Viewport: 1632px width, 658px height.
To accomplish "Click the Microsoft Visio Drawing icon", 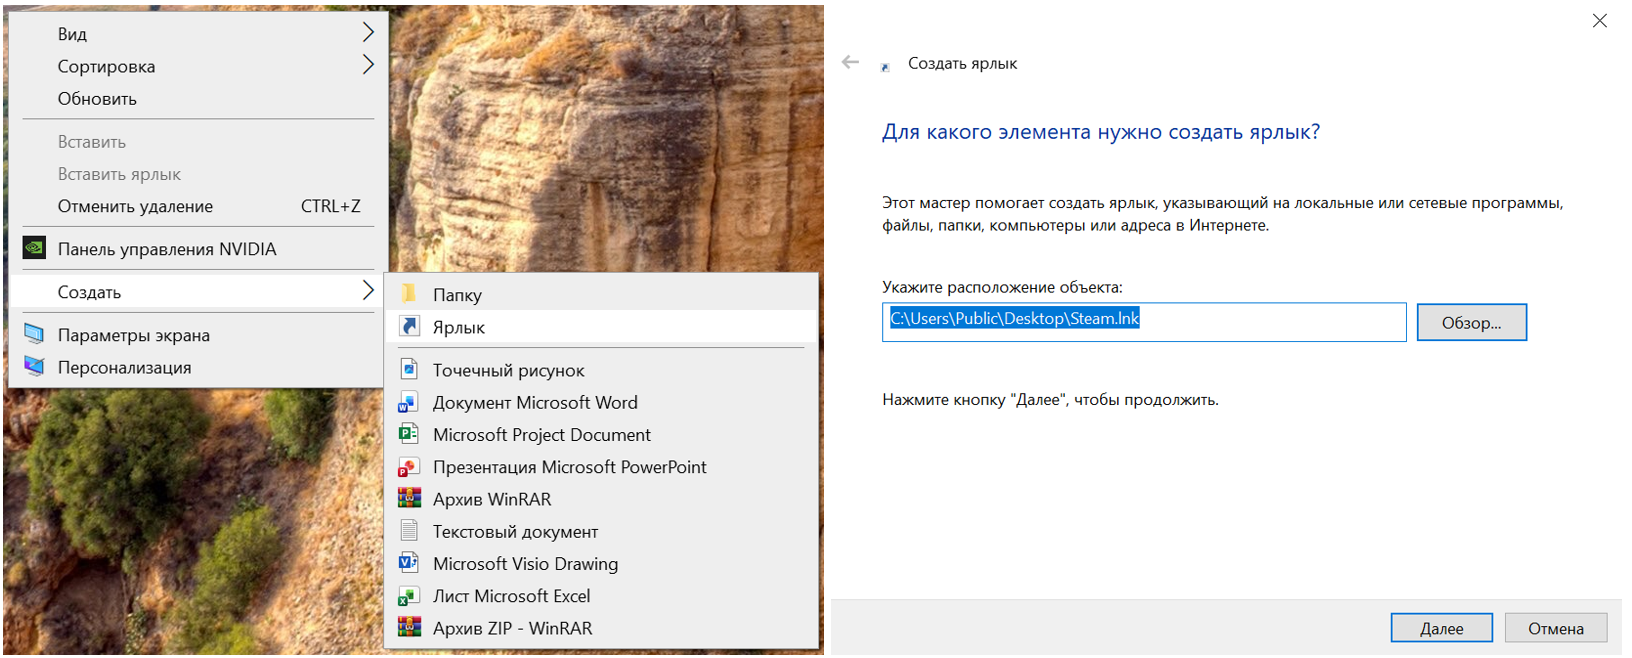I will click(x=409, y=563).
